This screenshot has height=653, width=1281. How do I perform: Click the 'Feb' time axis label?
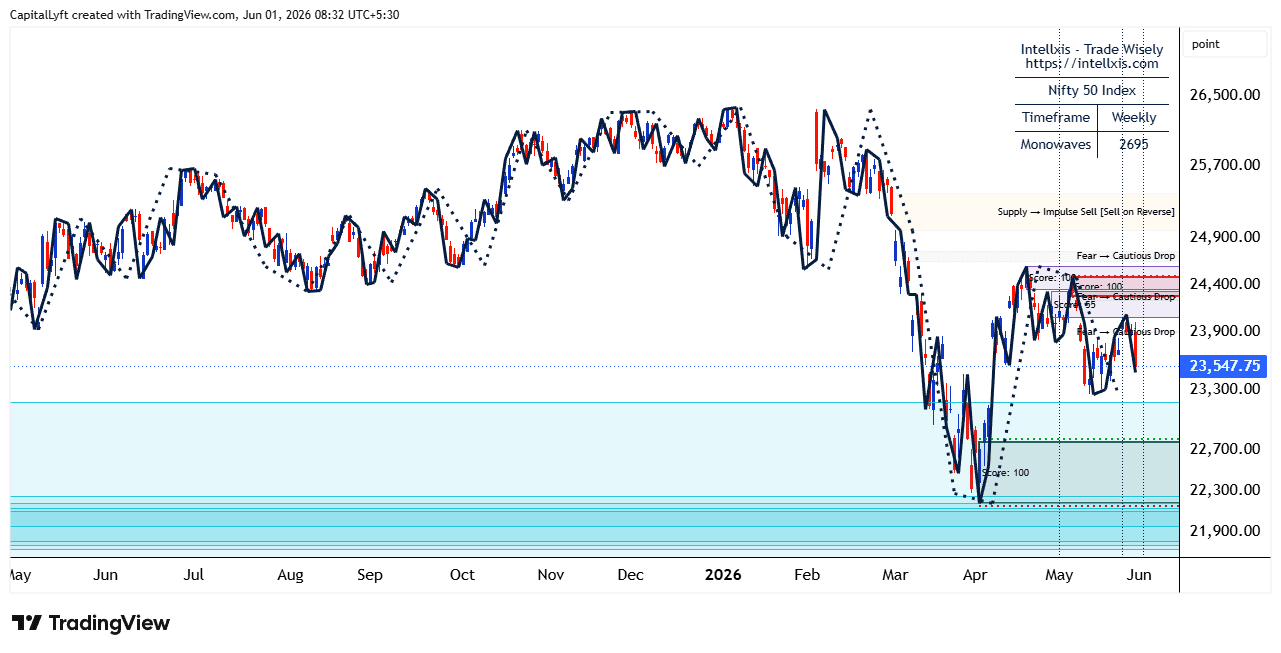click(x=807, y=575)
